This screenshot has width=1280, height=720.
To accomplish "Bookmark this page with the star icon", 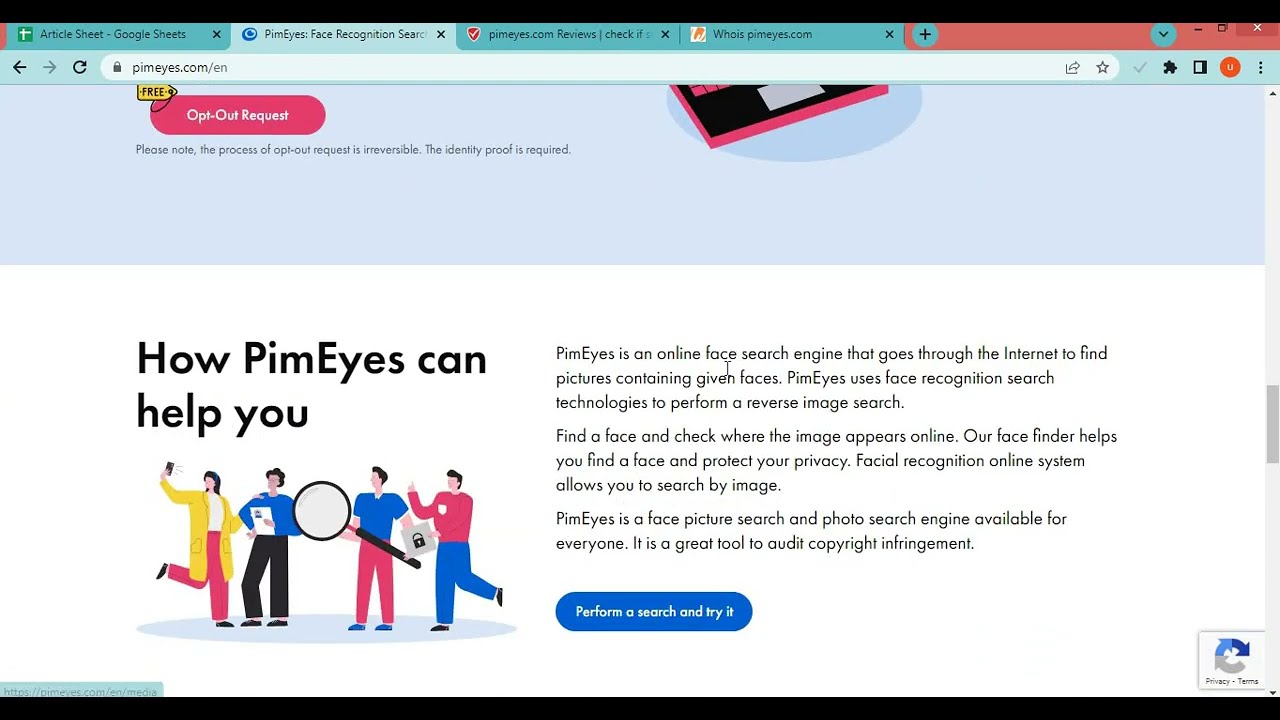I will pos(1102,67).
